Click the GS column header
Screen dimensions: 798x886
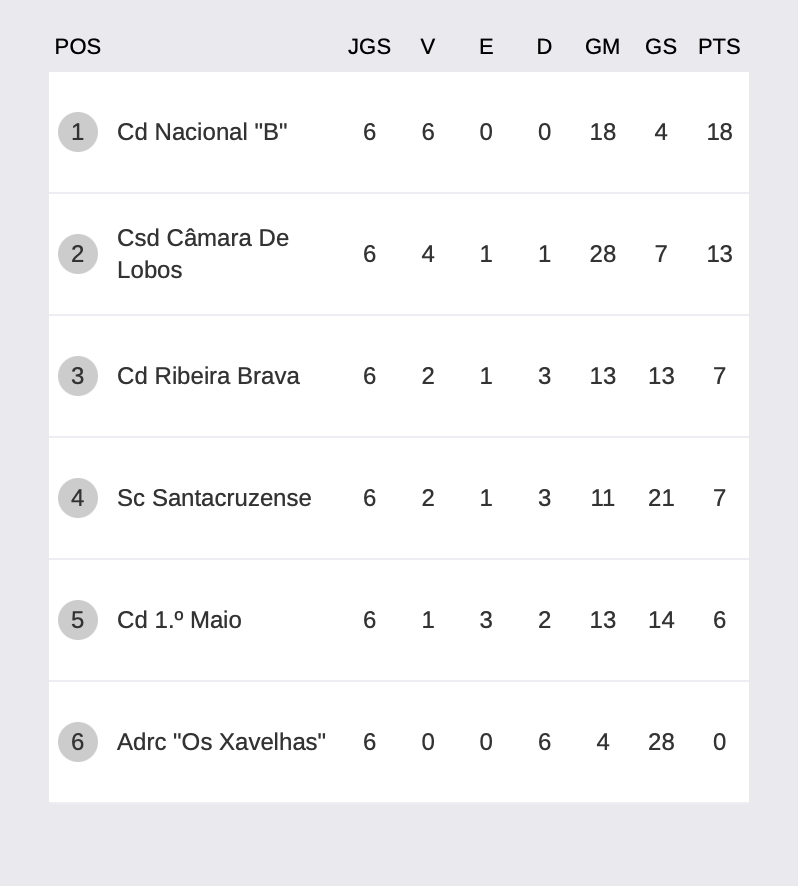point(661,47)
